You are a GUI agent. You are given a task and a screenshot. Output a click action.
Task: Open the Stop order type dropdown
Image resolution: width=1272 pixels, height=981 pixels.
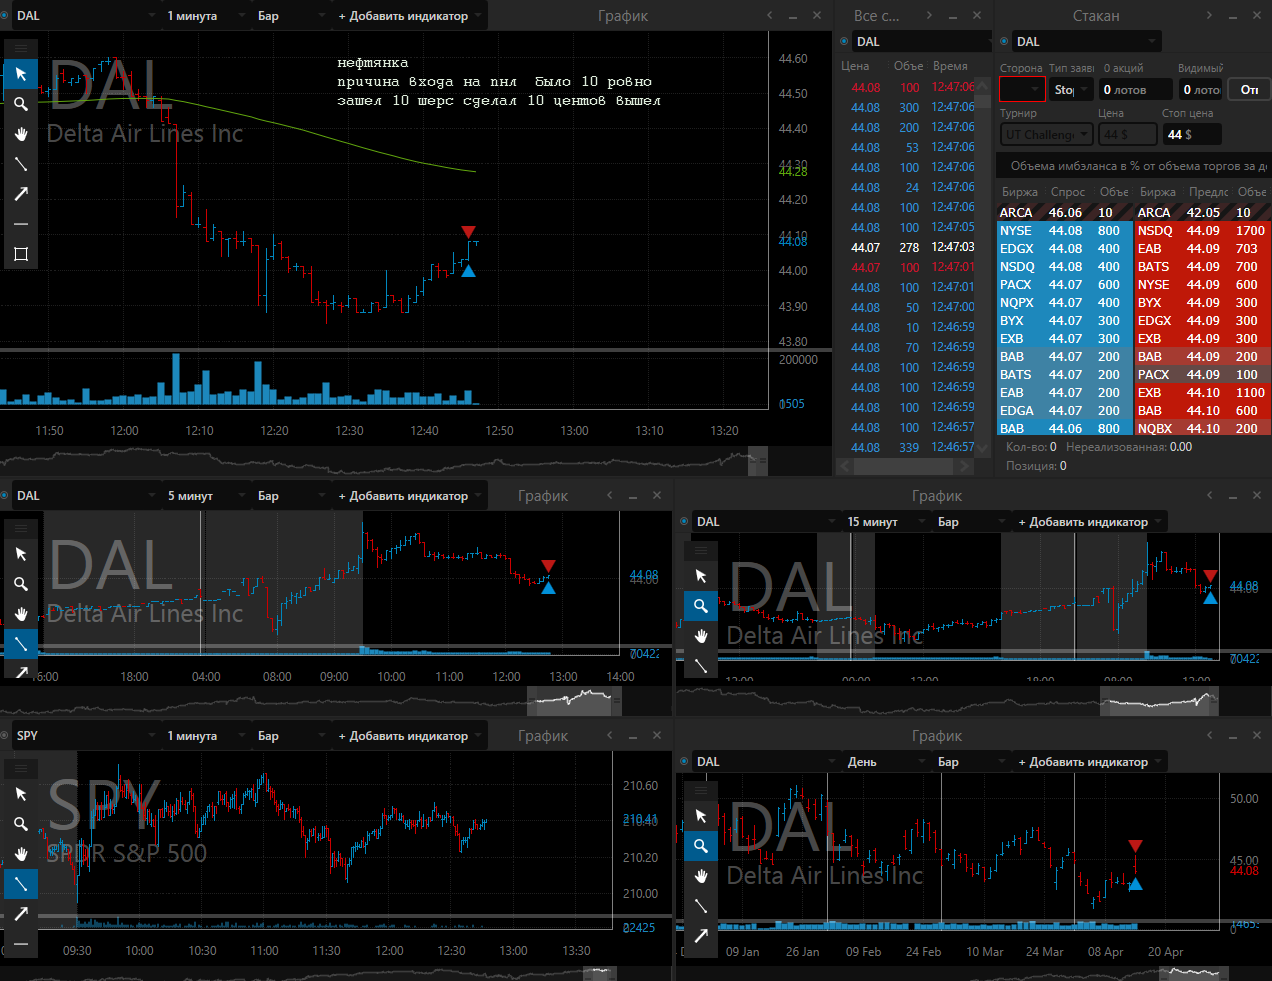[1070, 90]
